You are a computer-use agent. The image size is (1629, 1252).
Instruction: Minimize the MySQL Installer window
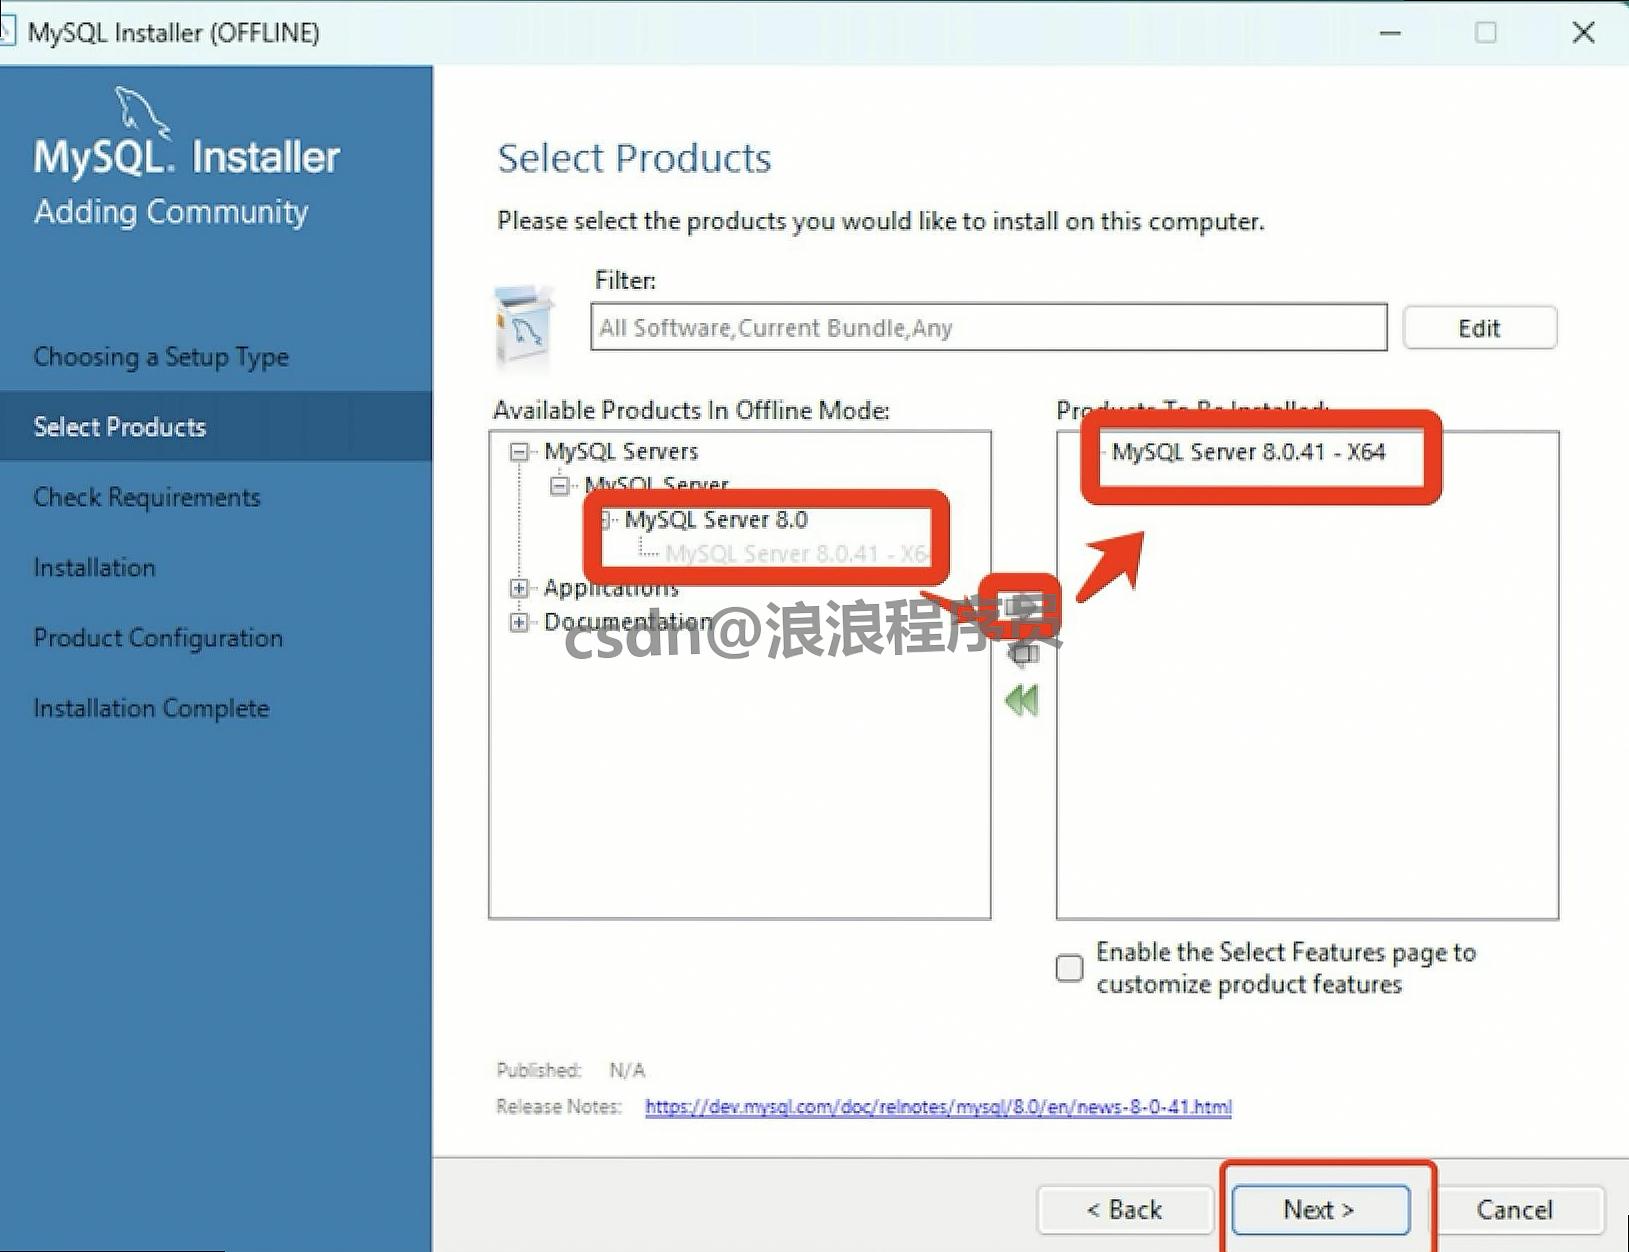click(1390, 32)
